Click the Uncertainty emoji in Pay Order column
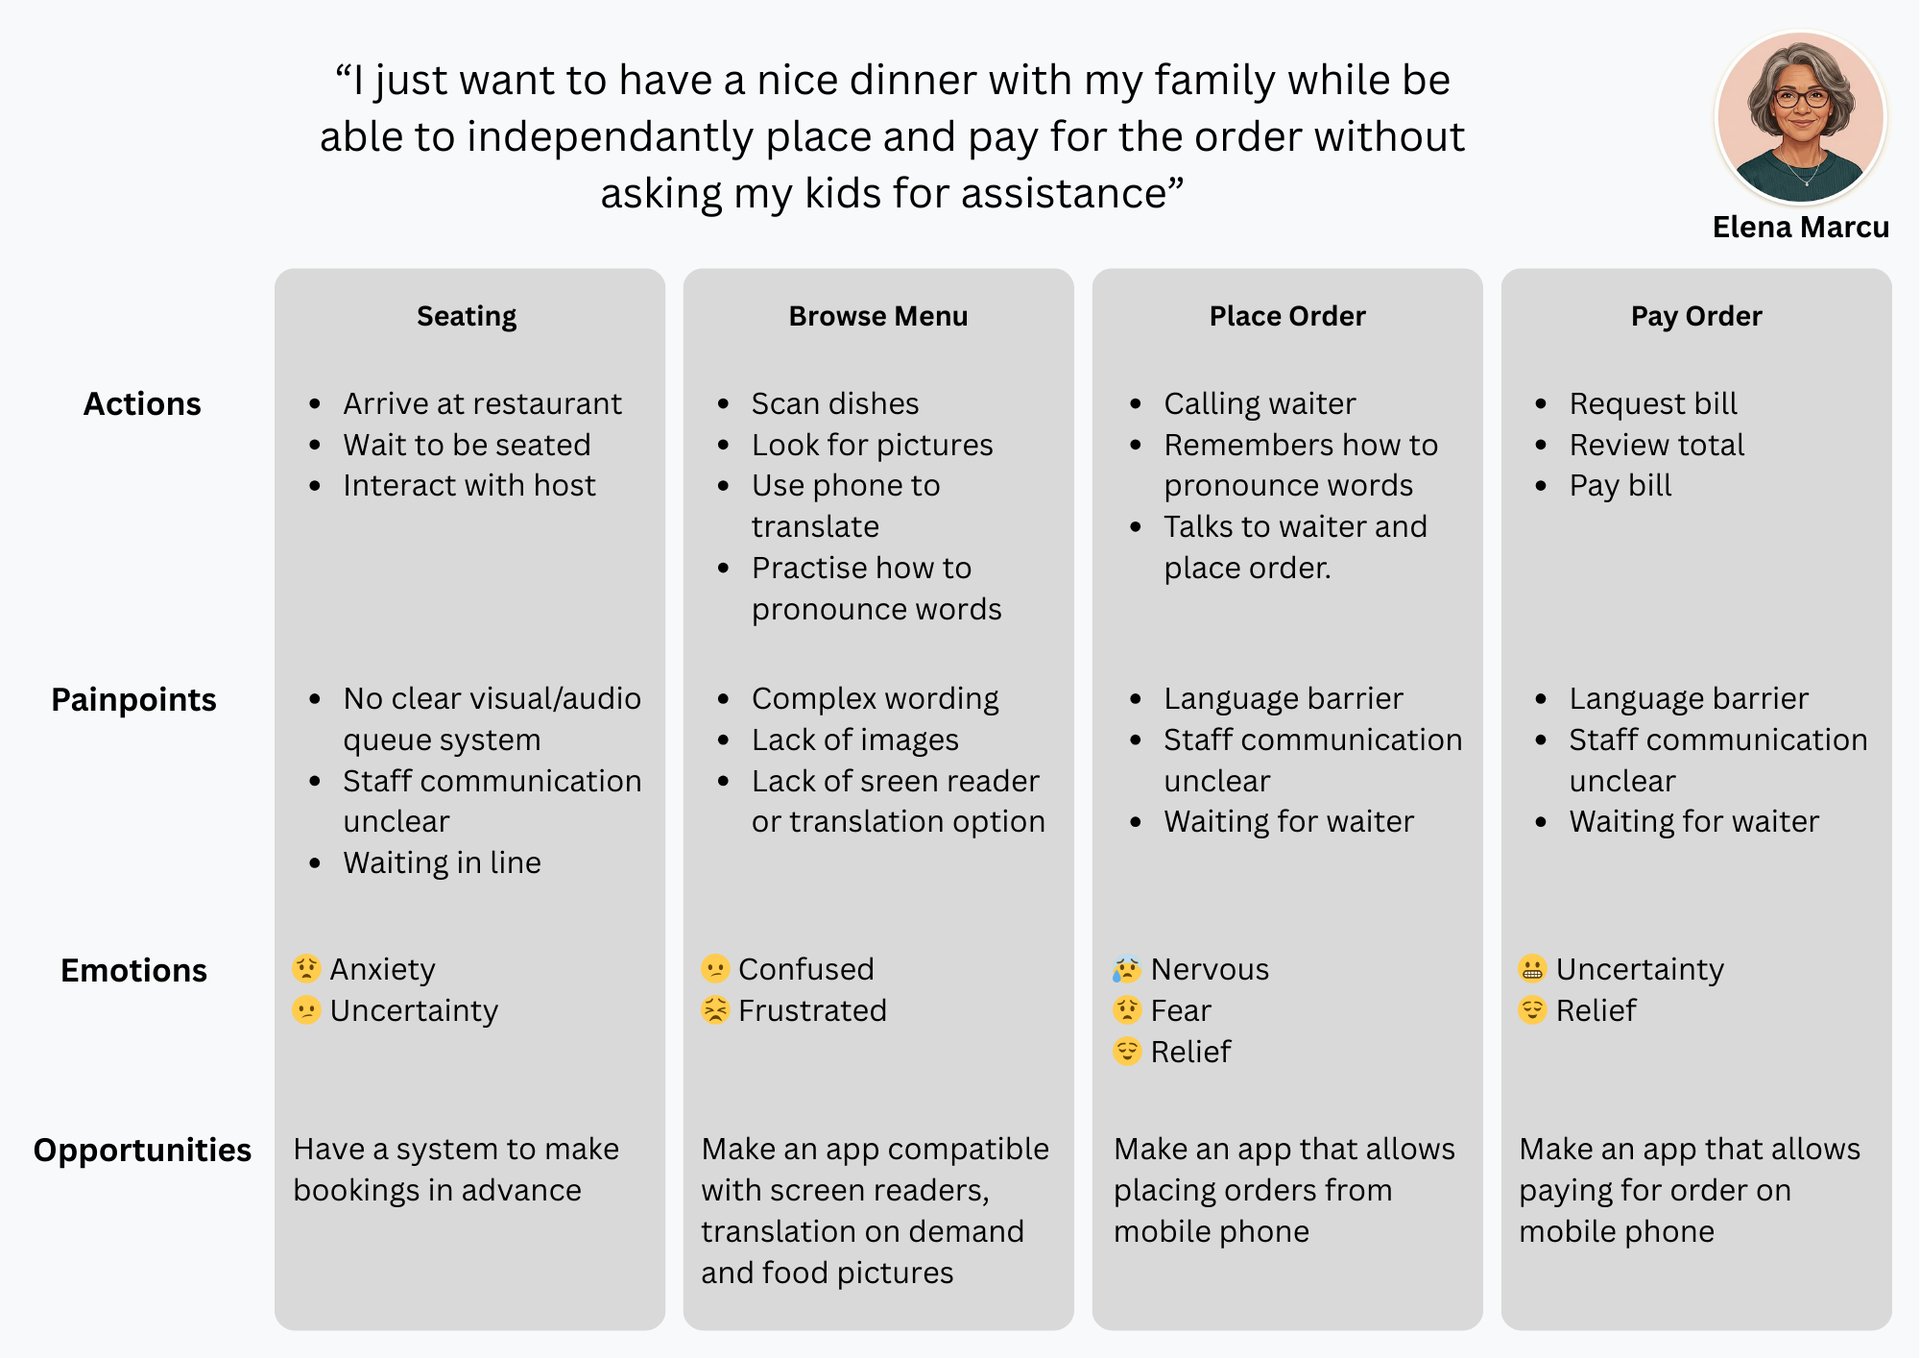Viewport: 1920px width, 1358px height. pyautogui.click(x=1532, y=968)
